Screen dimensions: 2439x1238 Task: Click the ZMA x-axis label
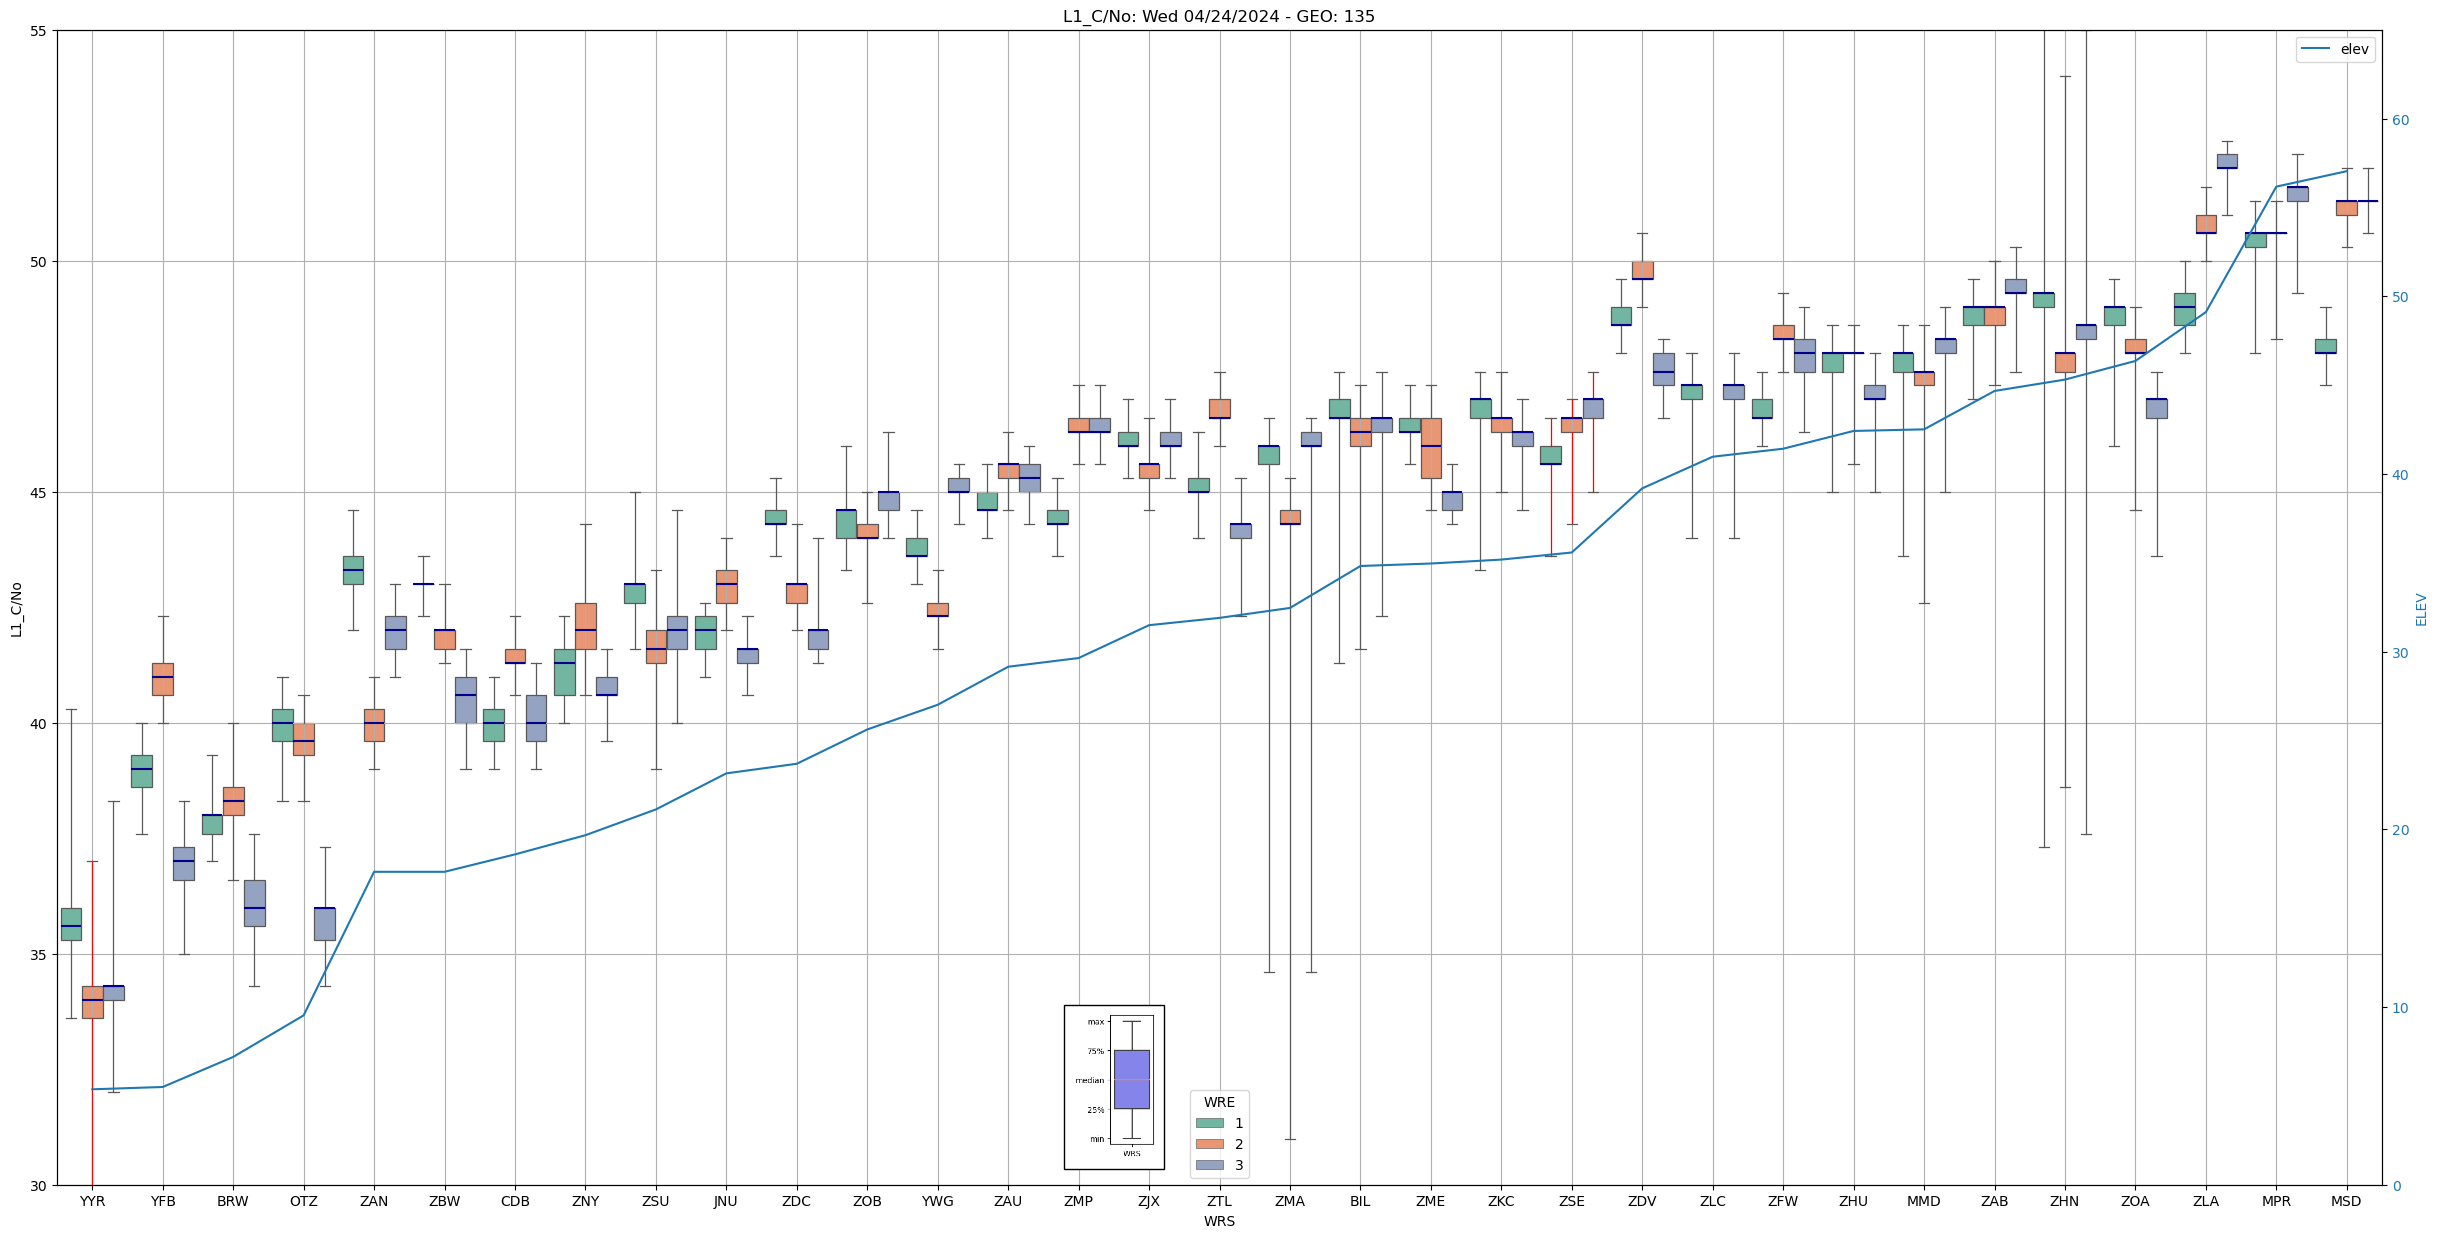point(1290,1201)
